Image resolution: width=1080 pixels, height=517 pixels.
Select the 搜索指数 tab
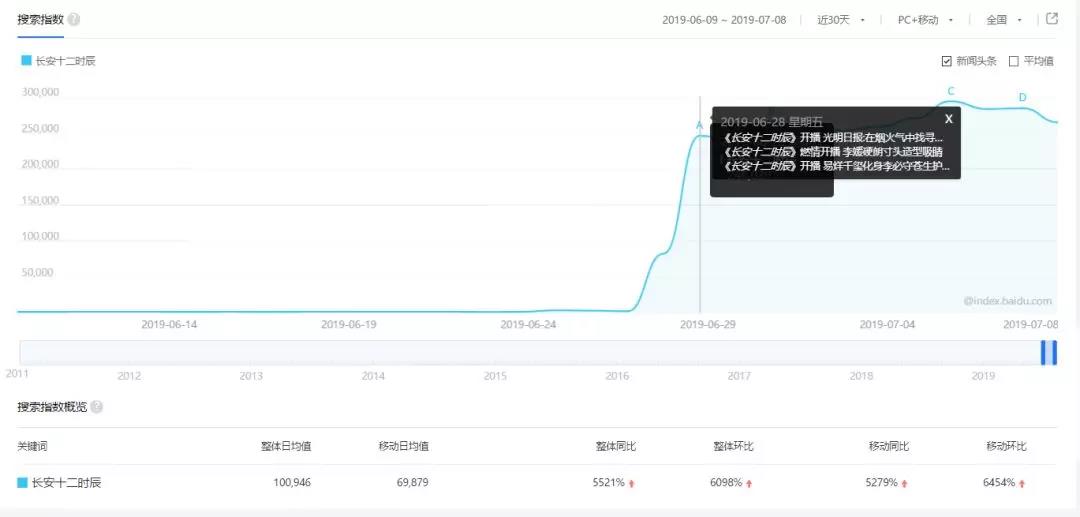pyautogui.click(x=40, y=19)
